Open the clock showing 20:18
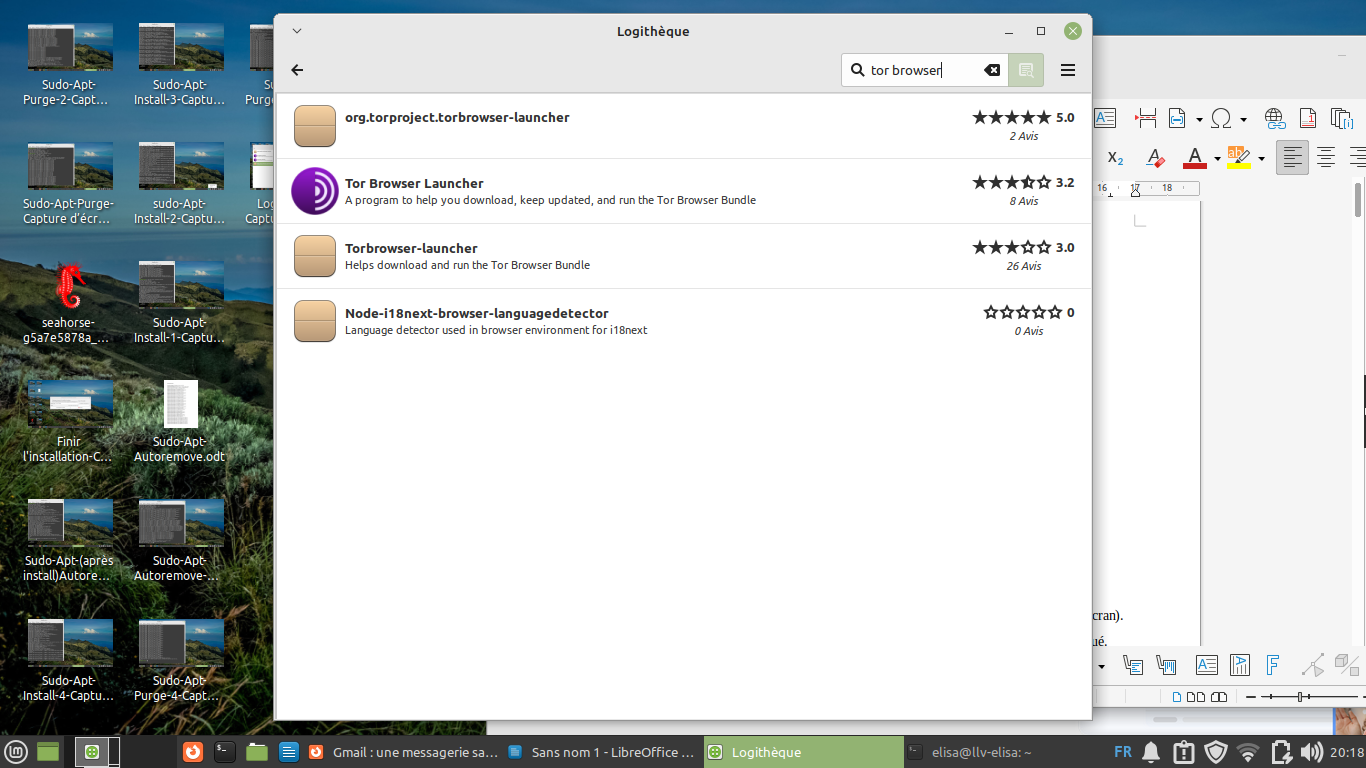 pos(1347,752)
